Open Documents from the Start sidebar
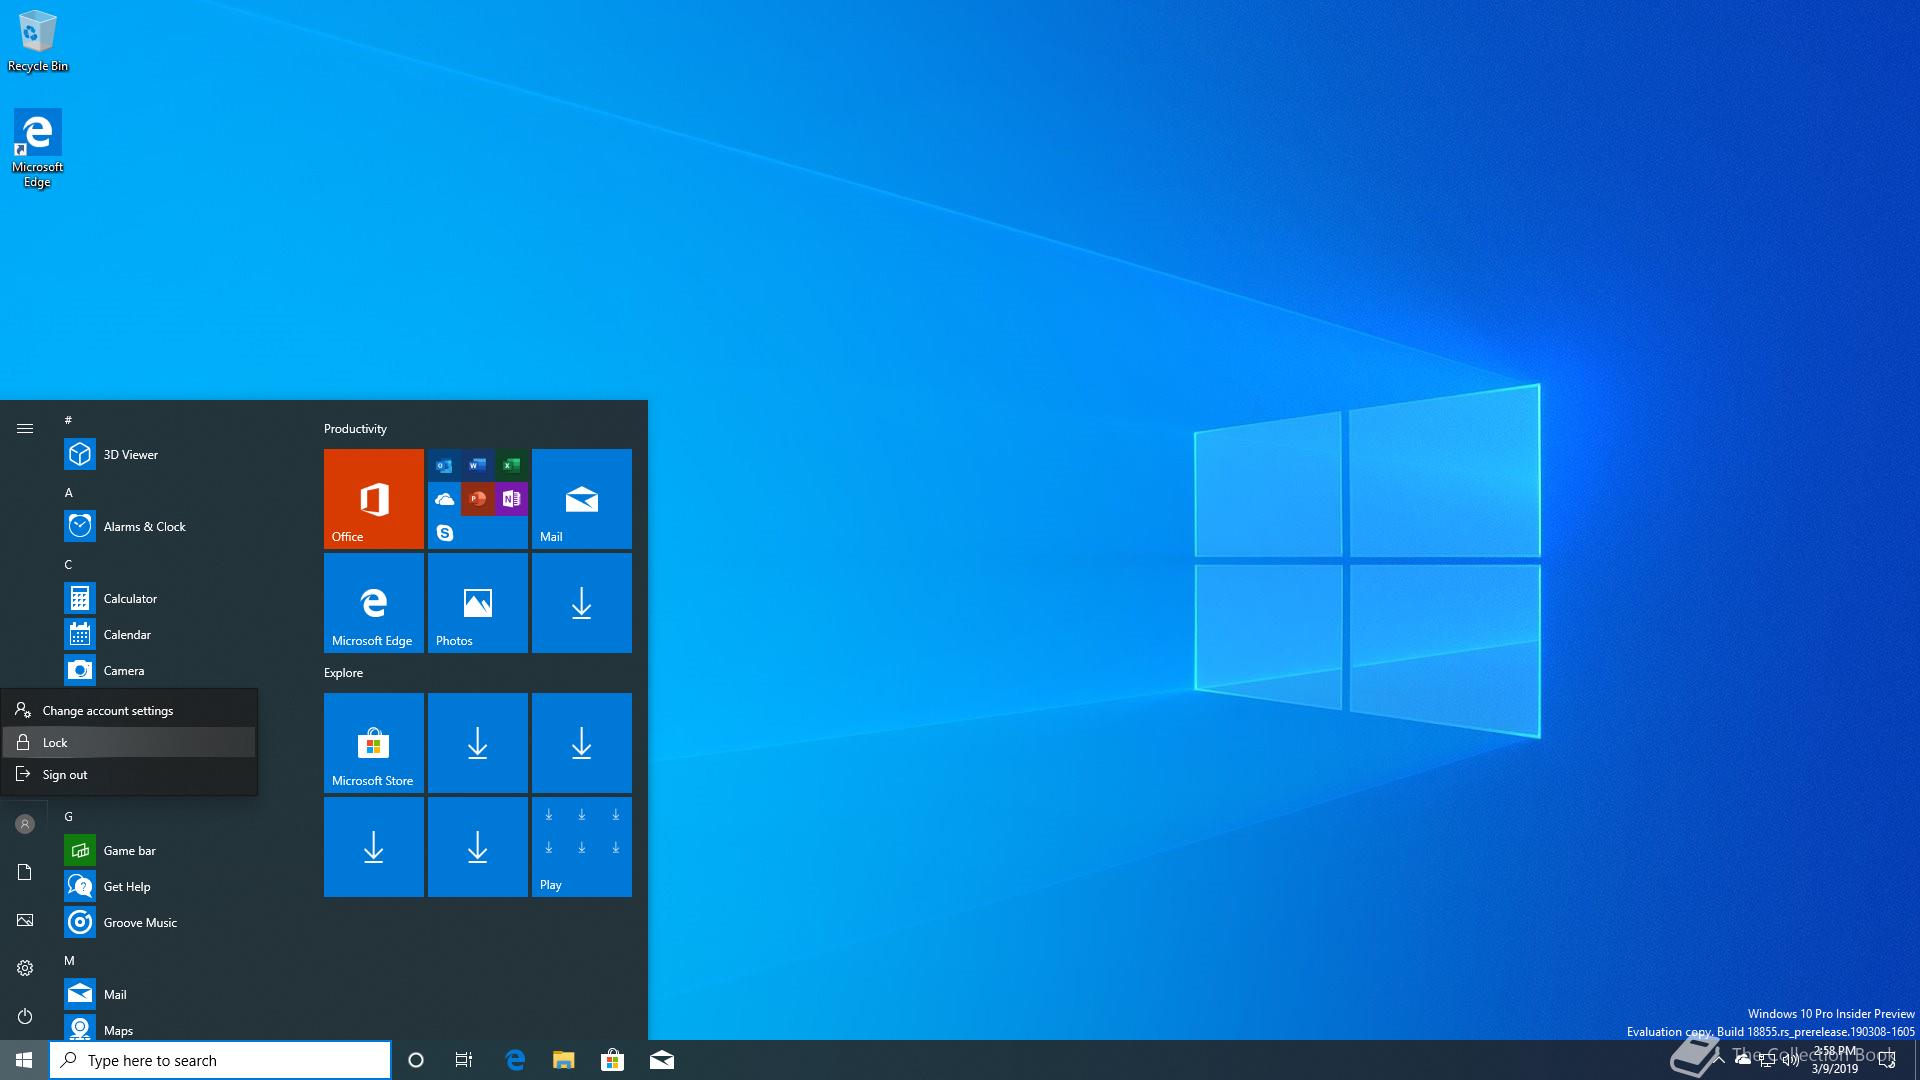 25,872
